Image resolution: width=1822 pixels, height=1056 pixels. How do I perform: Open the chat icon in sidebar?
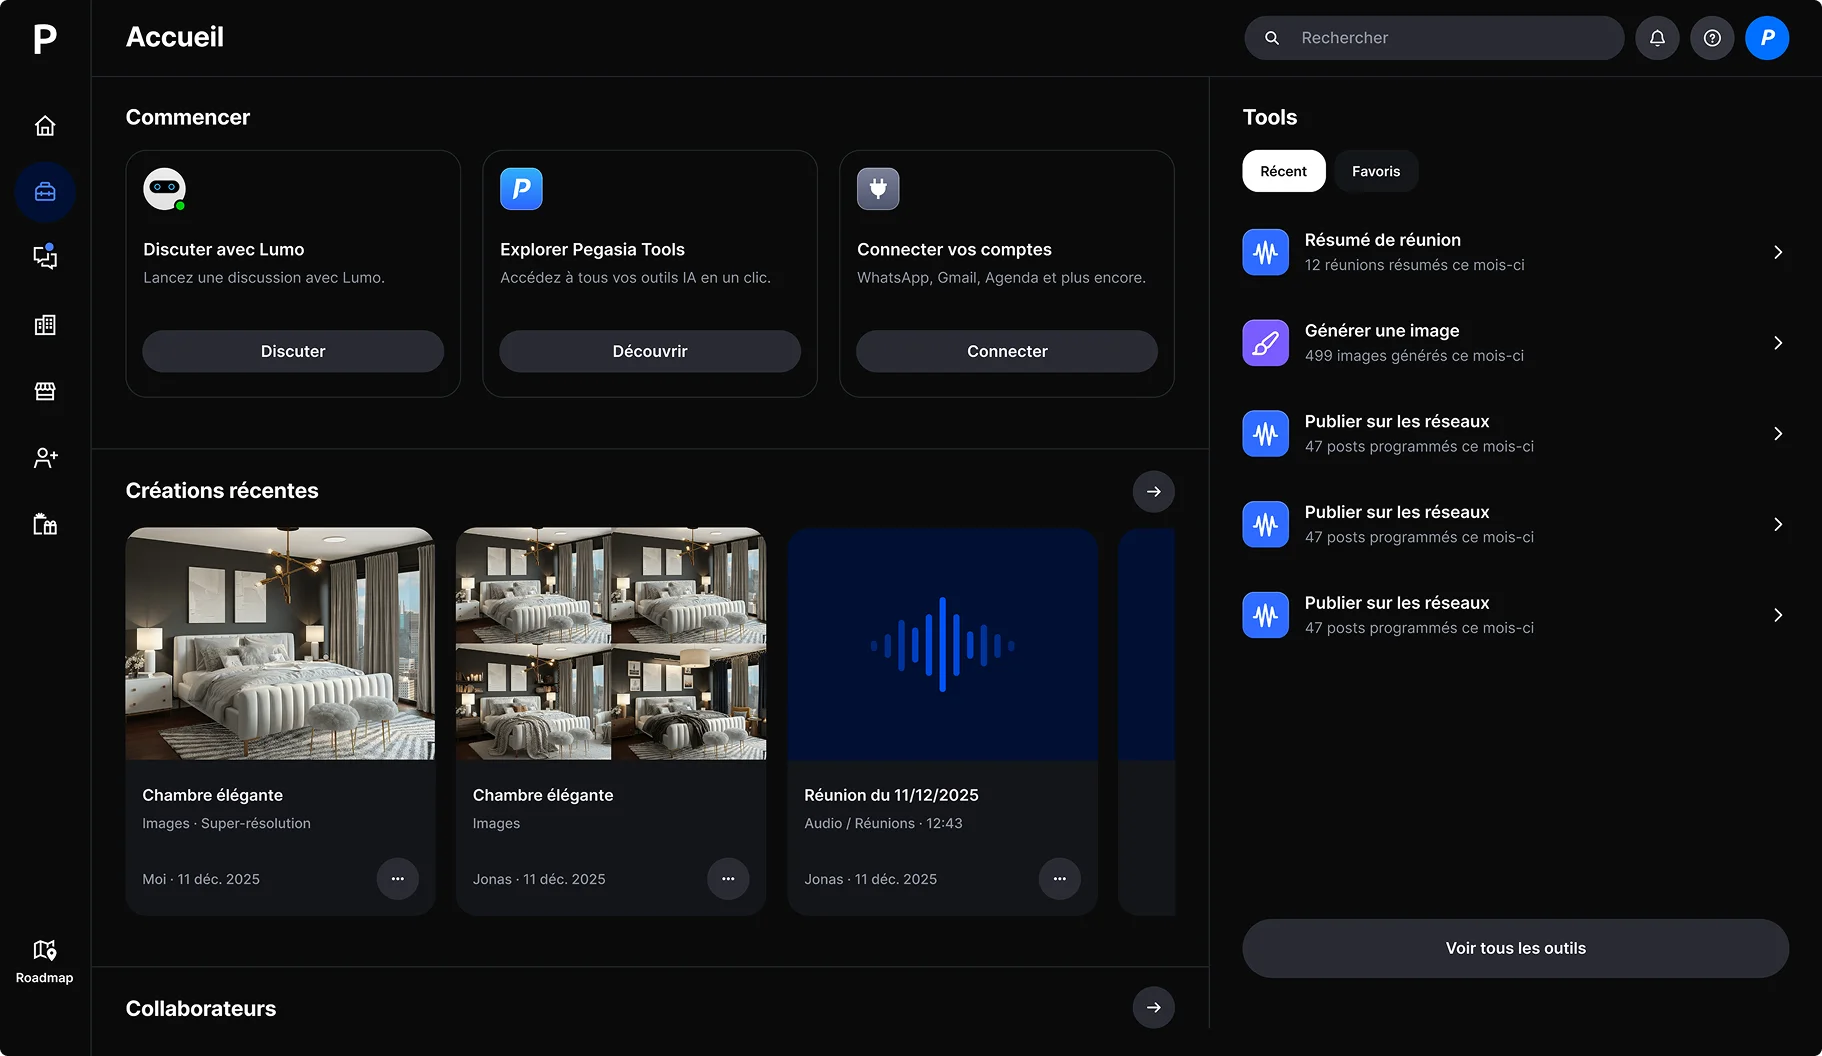click(x=45, y=257)
